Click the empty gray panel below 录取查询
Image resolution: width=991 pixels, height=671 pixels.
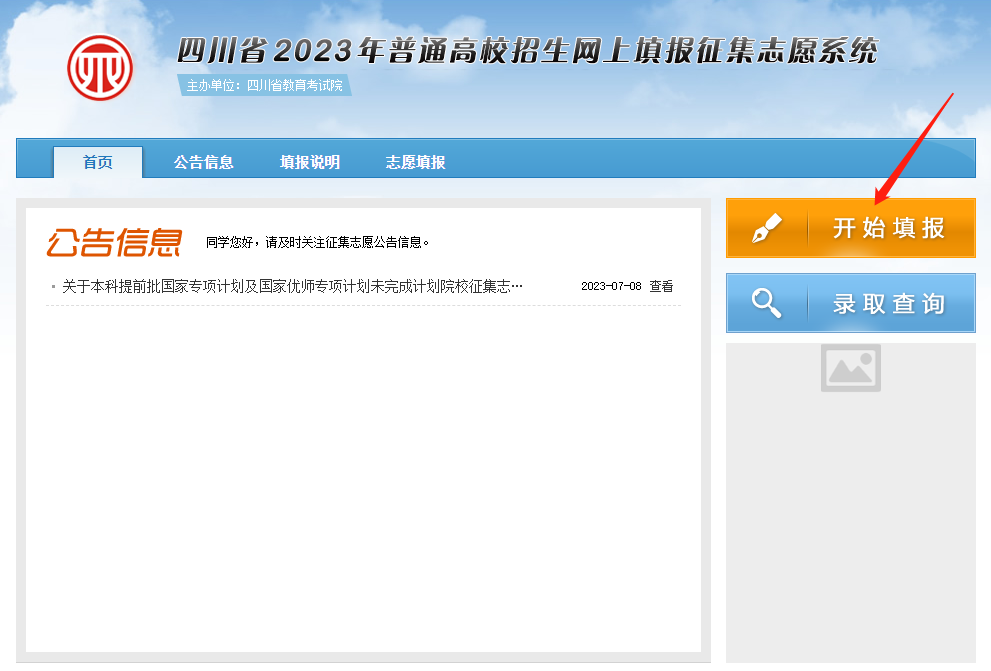[850, 520]
